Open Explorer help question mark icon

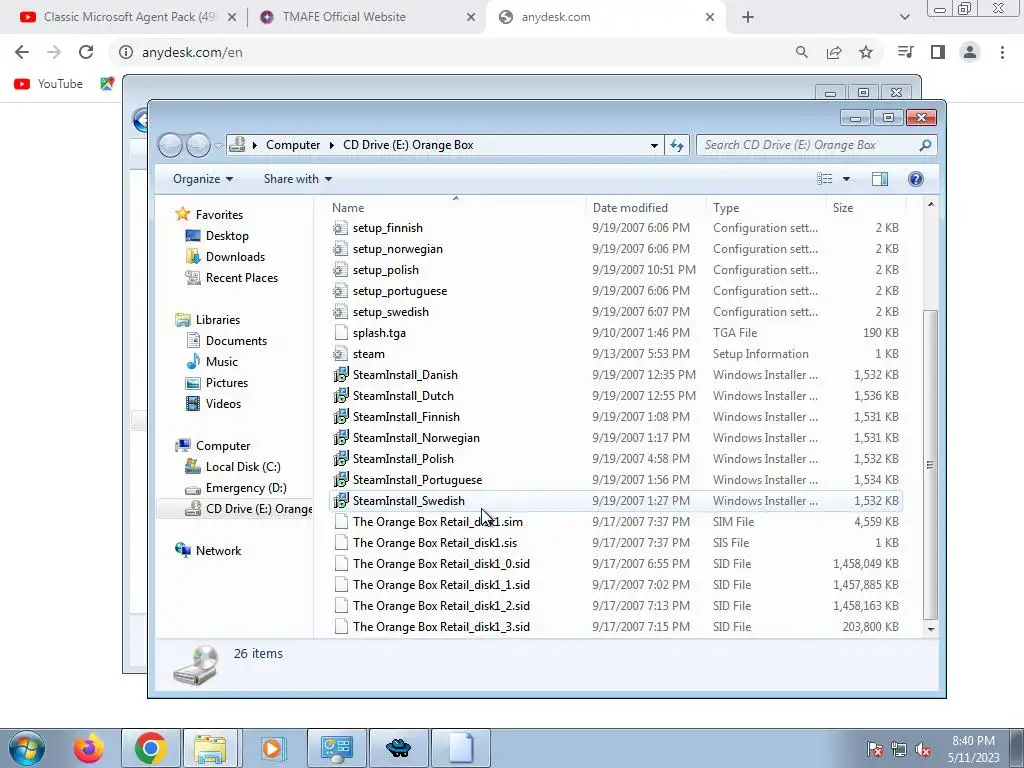point(916,179)
